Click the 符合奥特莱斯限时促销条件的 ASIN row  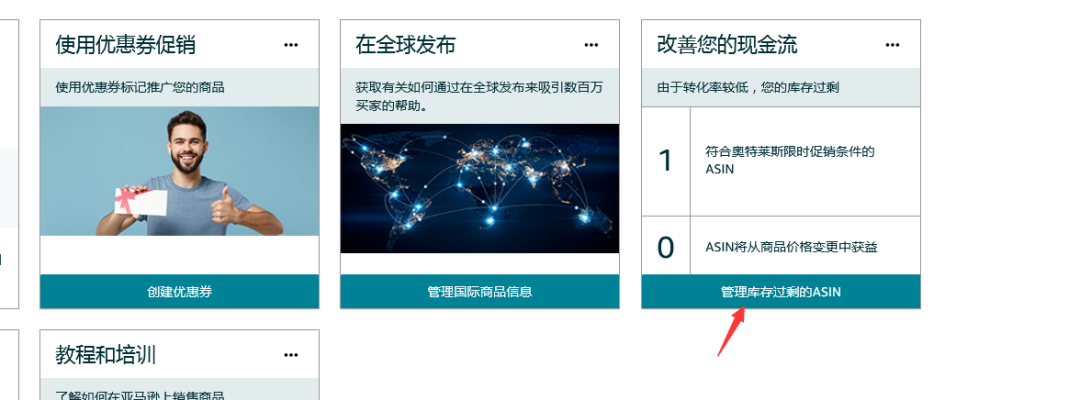pos(781,161)
